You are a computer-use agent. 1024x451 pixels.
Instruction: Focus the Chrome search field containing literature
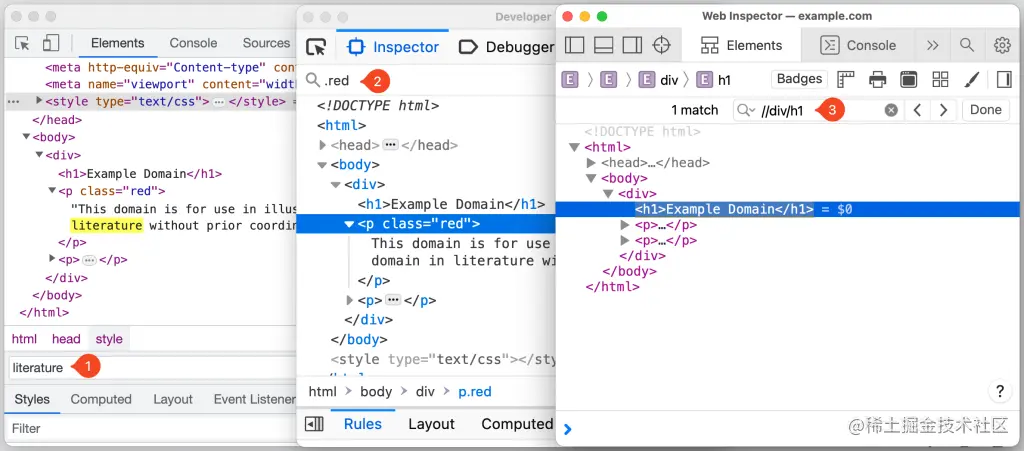point(152,367)
